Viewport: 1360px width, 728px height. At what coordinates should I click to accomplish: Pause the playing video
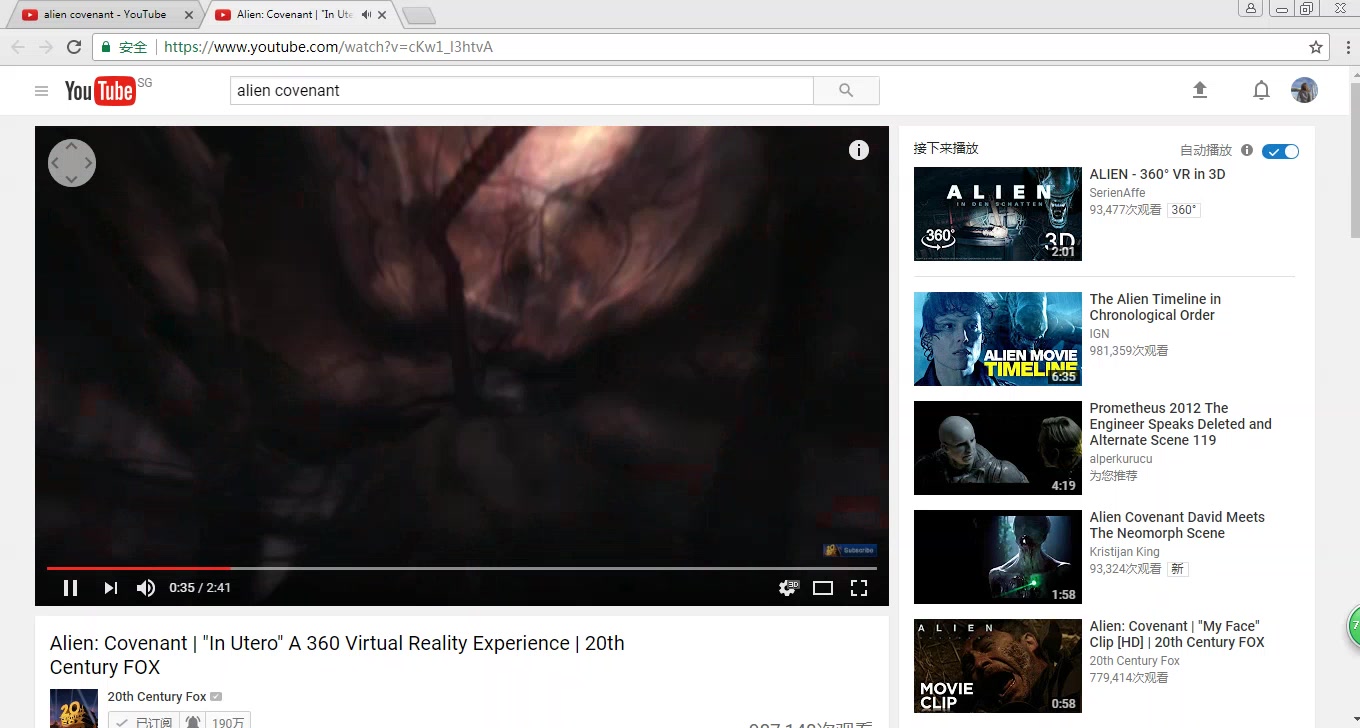[70, 588]
